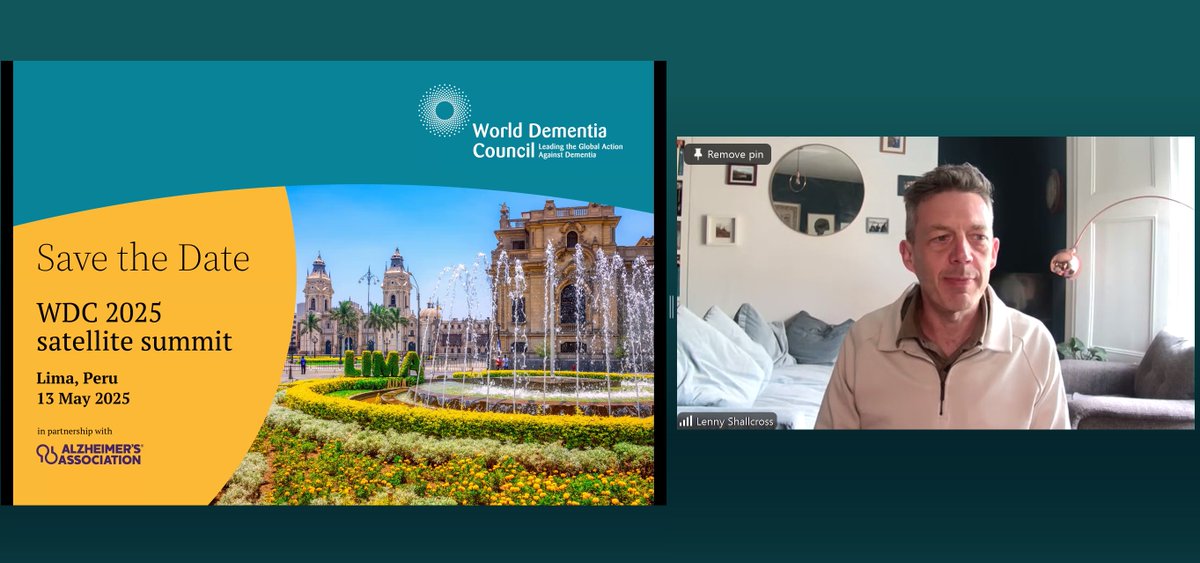Click the signal strength icon beside Lenny Shallcross
The image size is (1200, 563).
[x=686, y=421]
